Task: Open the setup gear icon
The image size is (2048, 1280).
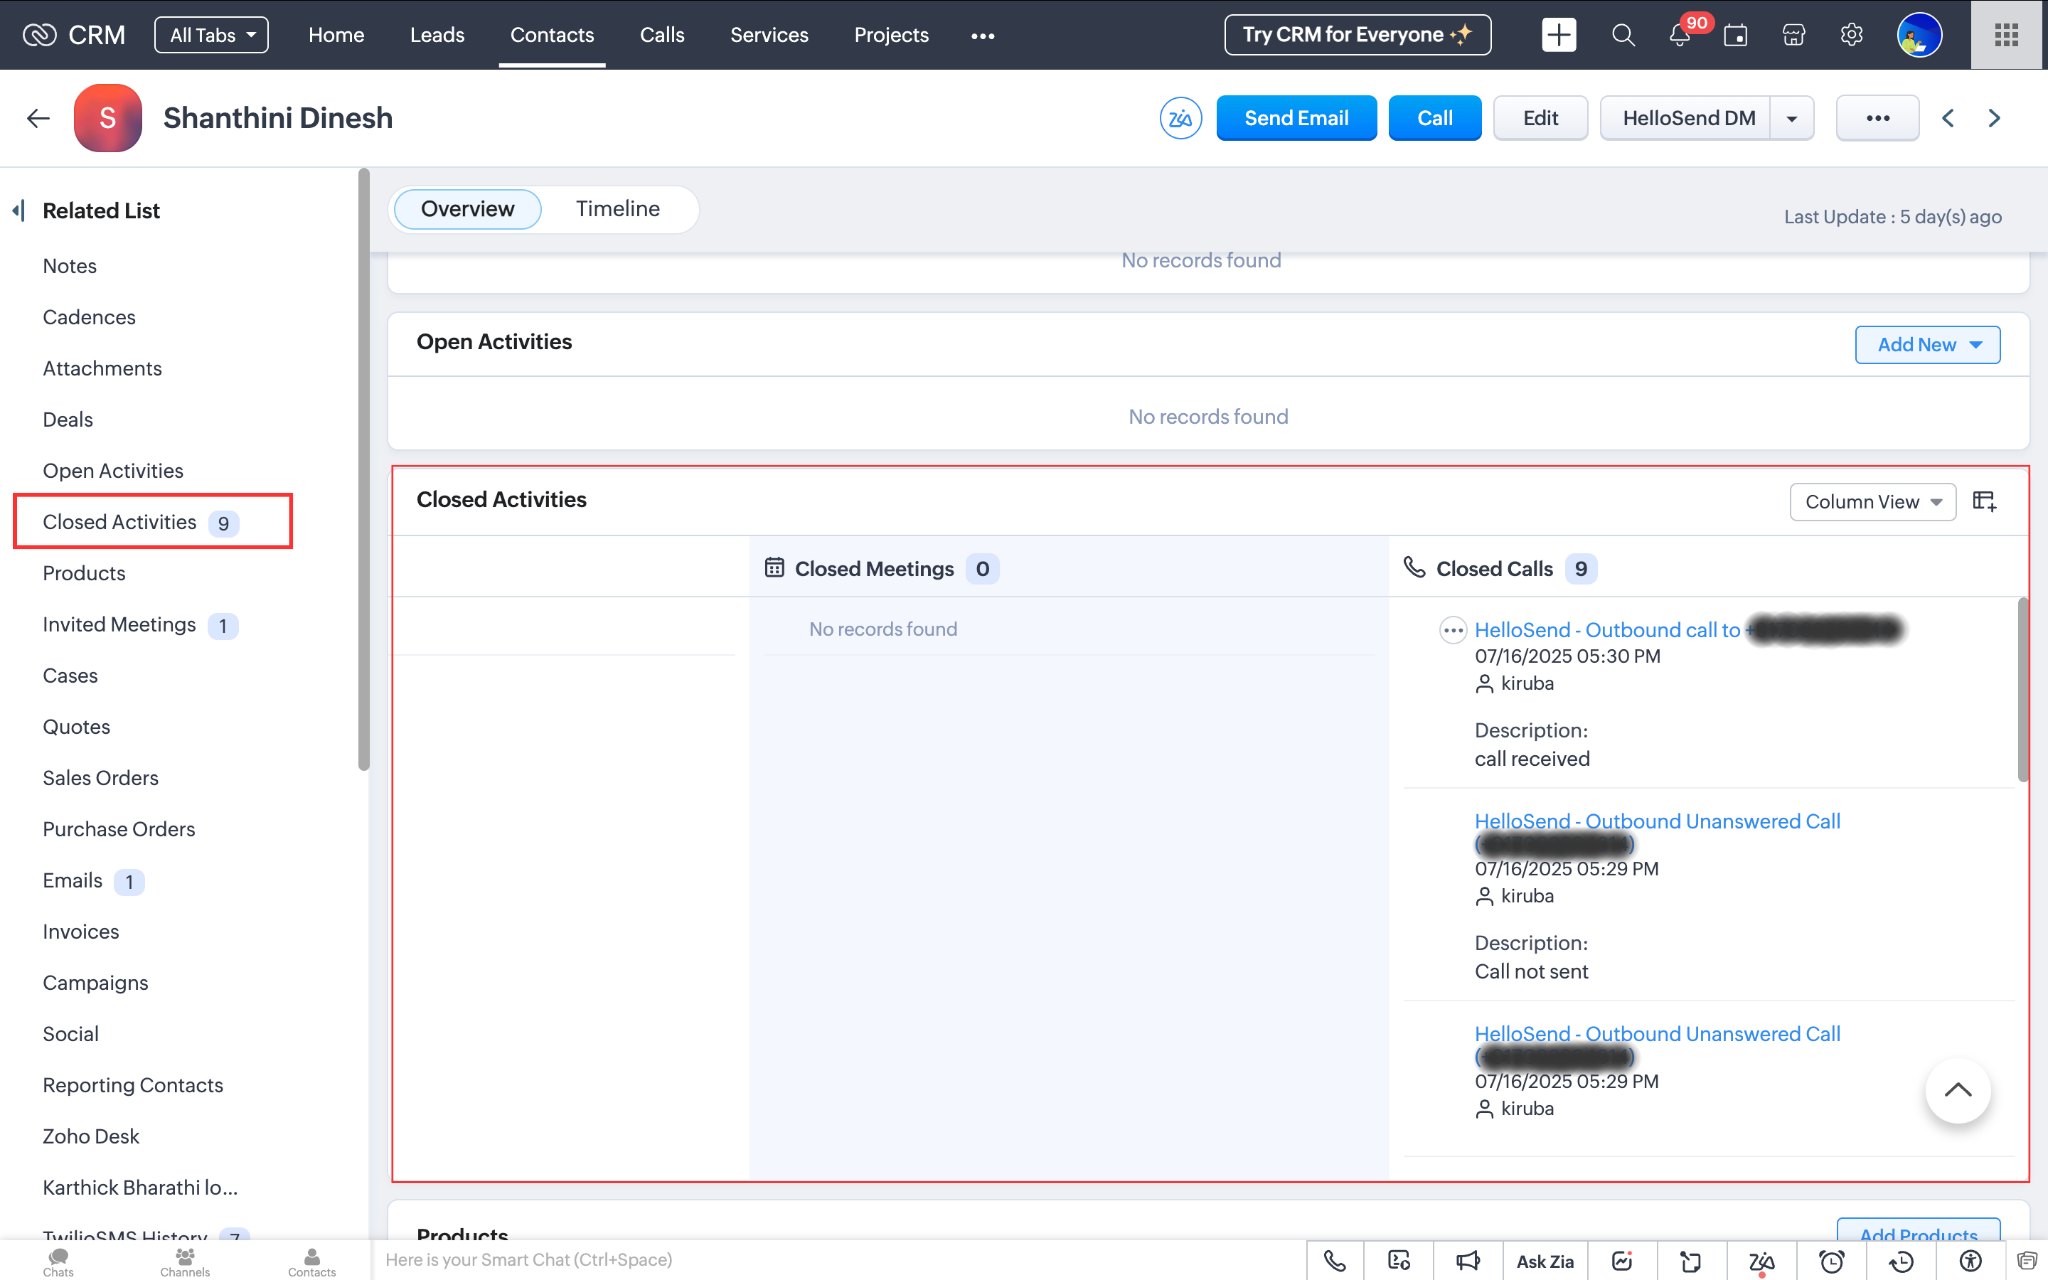Action: [x=1852, y=35]
